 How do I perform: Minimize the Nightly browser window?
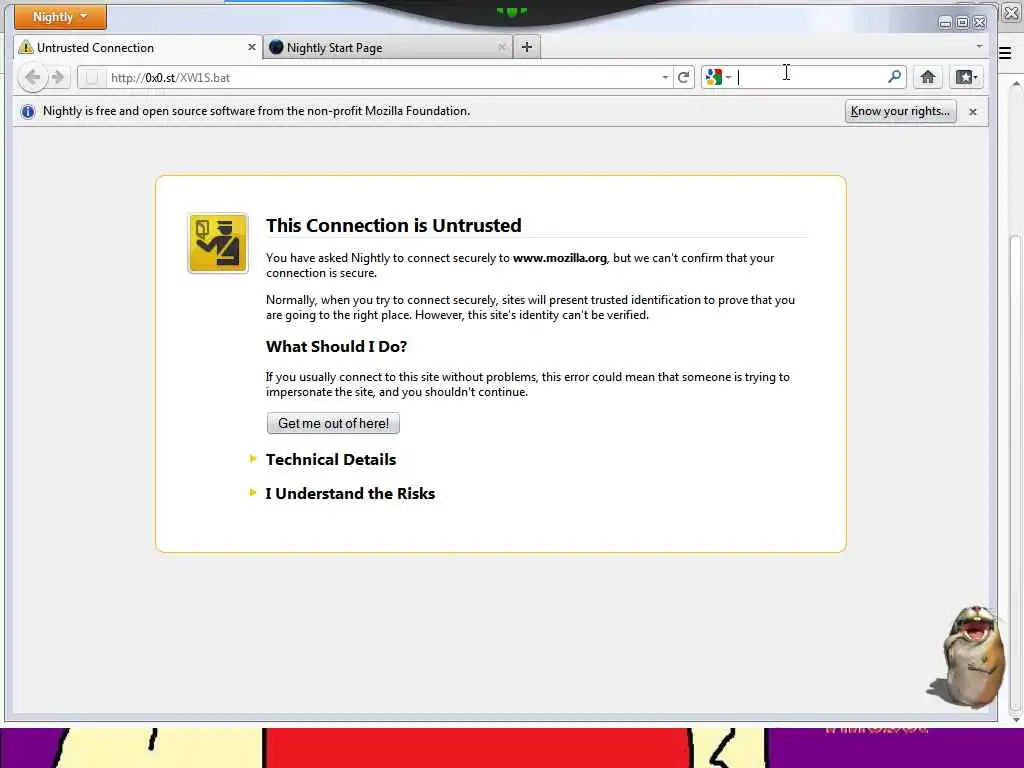coord(945,23)
